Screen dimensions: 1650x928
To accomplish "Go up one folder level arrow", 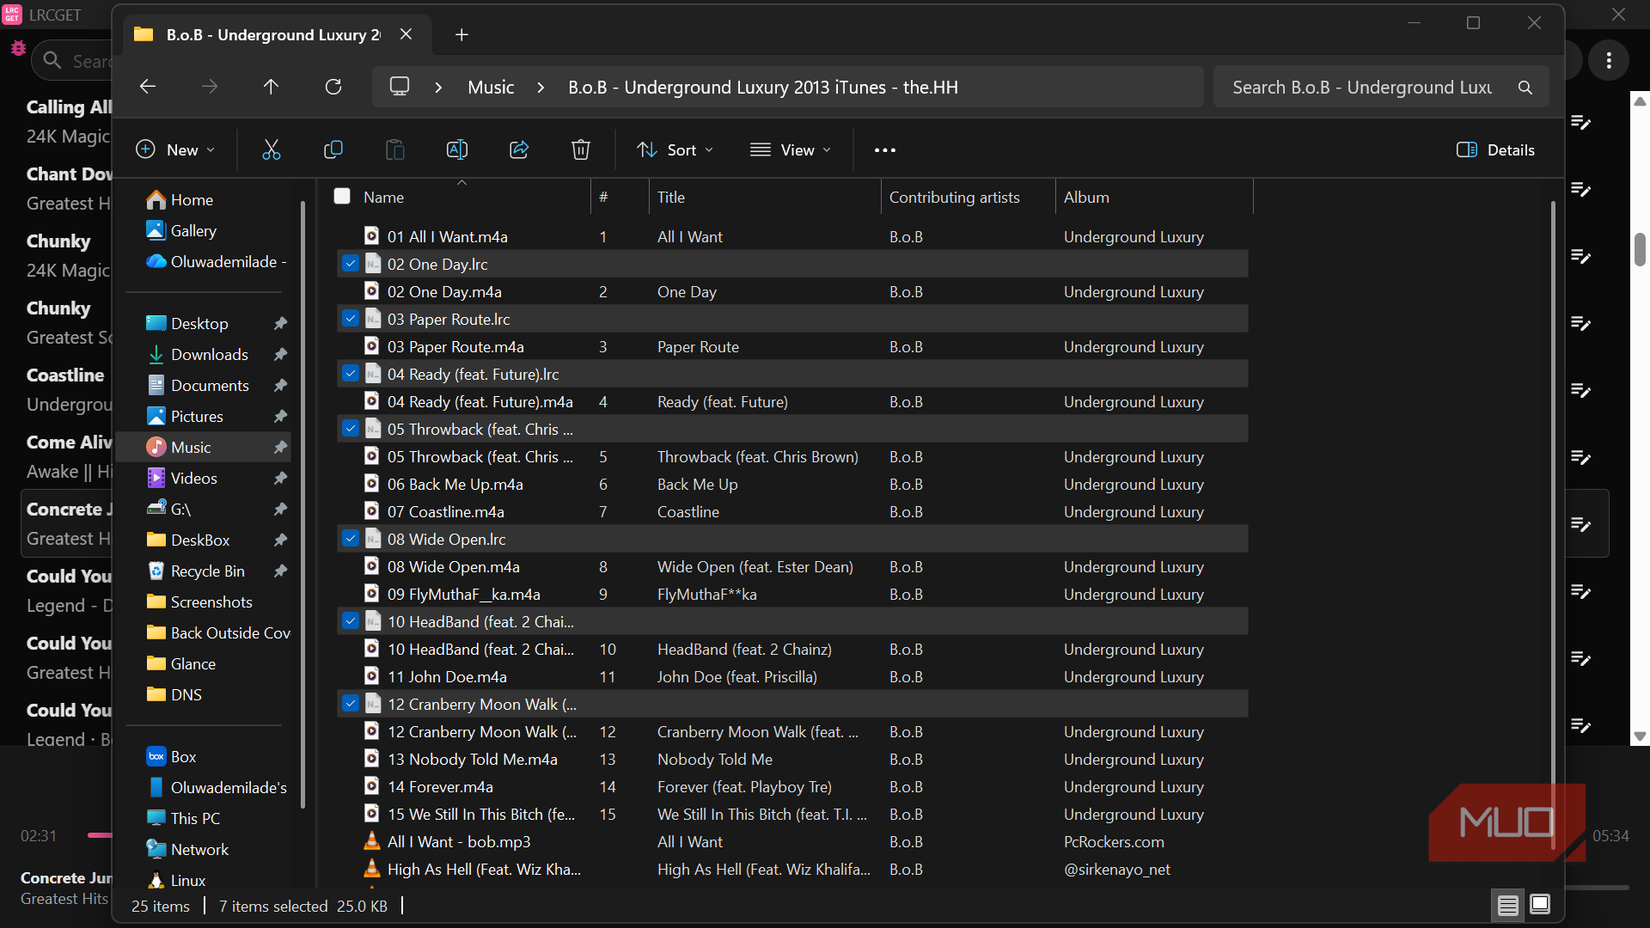I will pos(271,87).
